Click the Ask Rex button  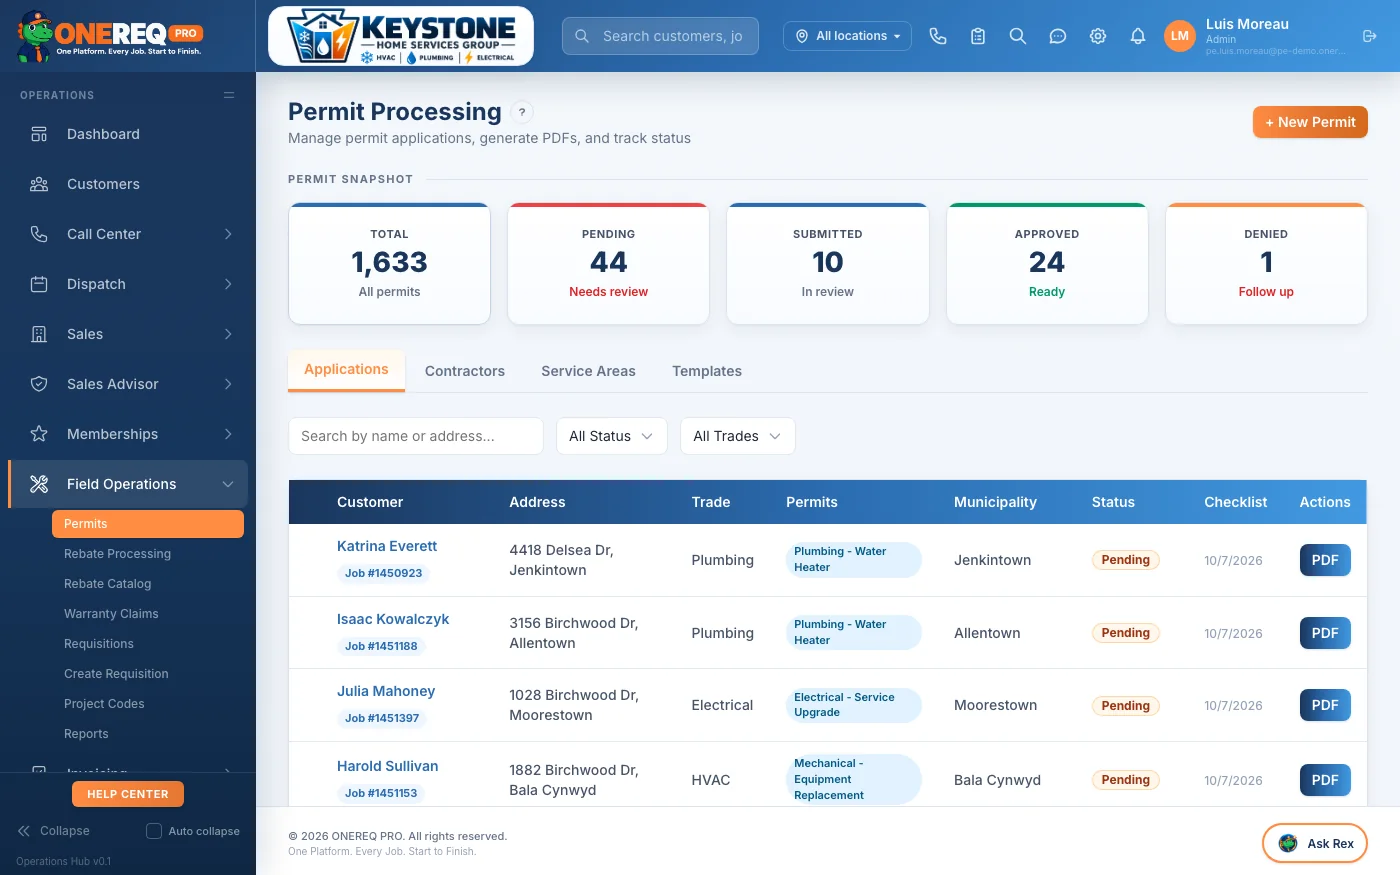1315,843
